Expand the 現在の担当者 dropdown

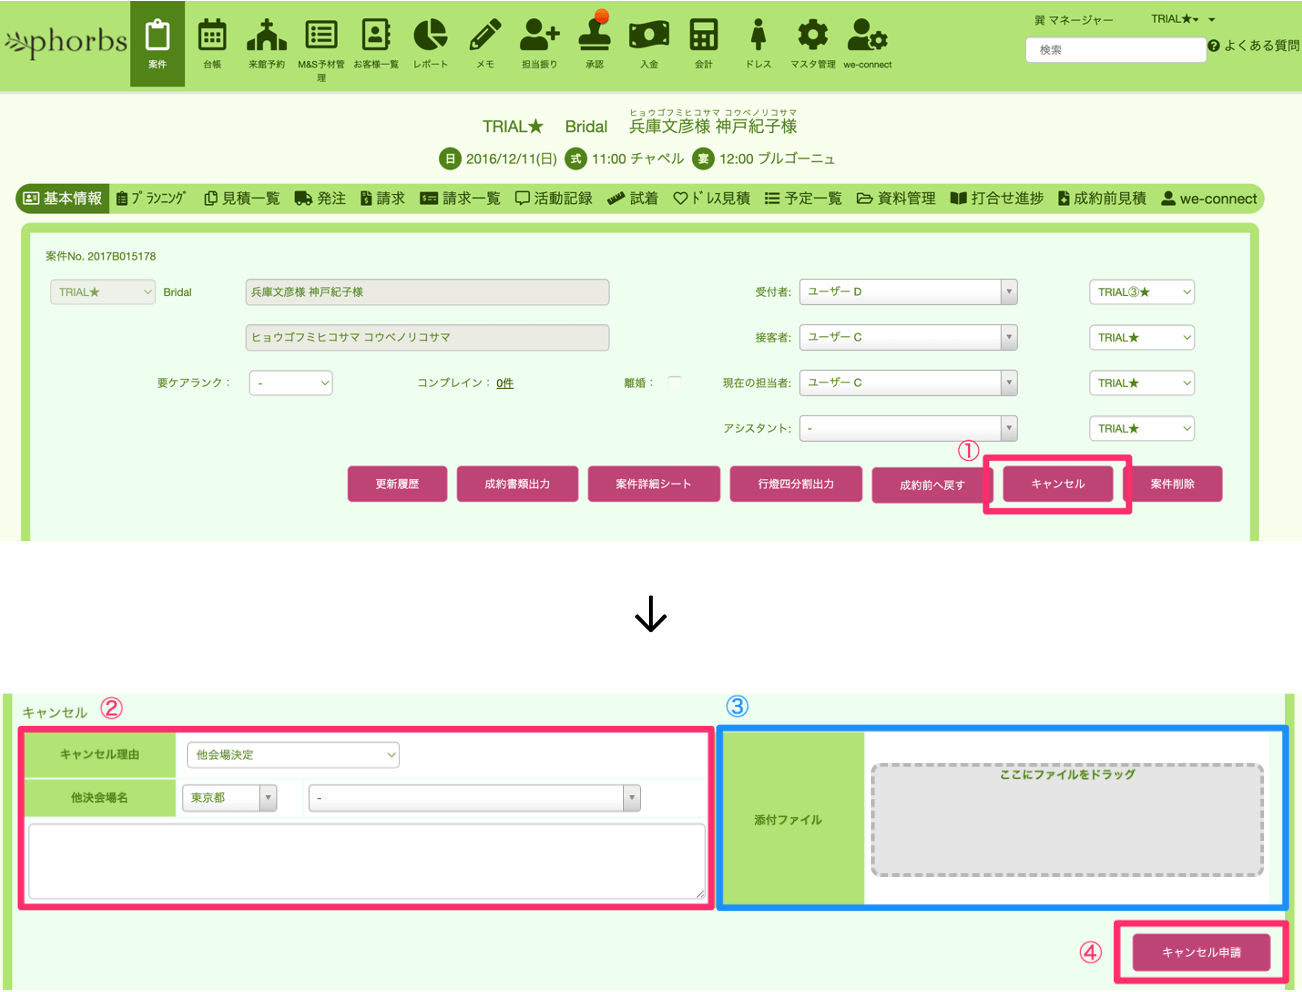908,383
